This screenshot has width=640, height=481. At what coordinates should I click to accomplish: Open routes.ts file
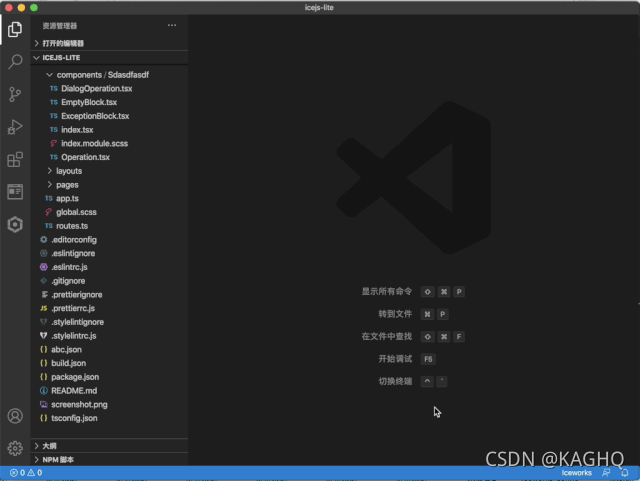(109, 226)
